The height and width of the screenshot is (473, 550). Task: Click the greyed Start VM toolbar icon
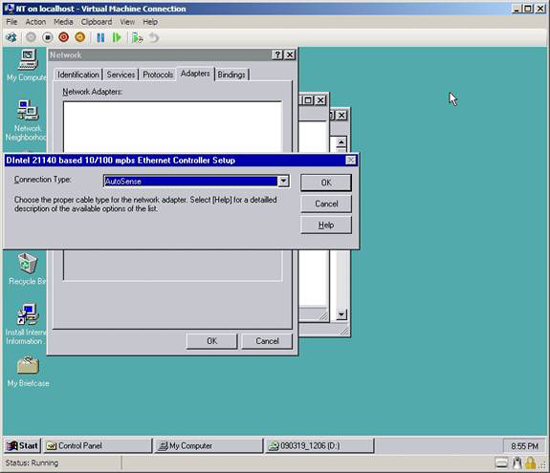(31, 37)
